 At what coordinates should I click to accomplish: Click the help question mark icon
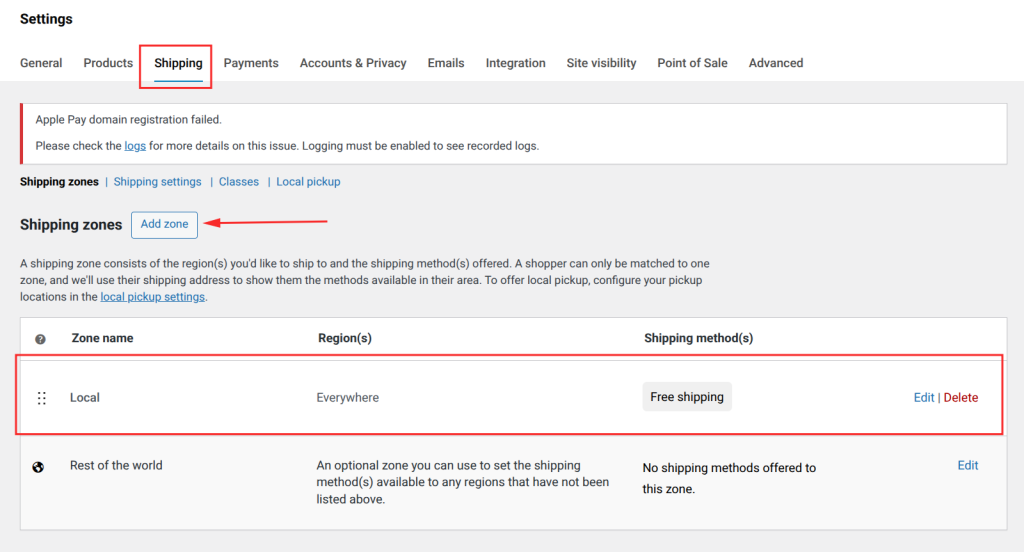(x=40, y=339)
